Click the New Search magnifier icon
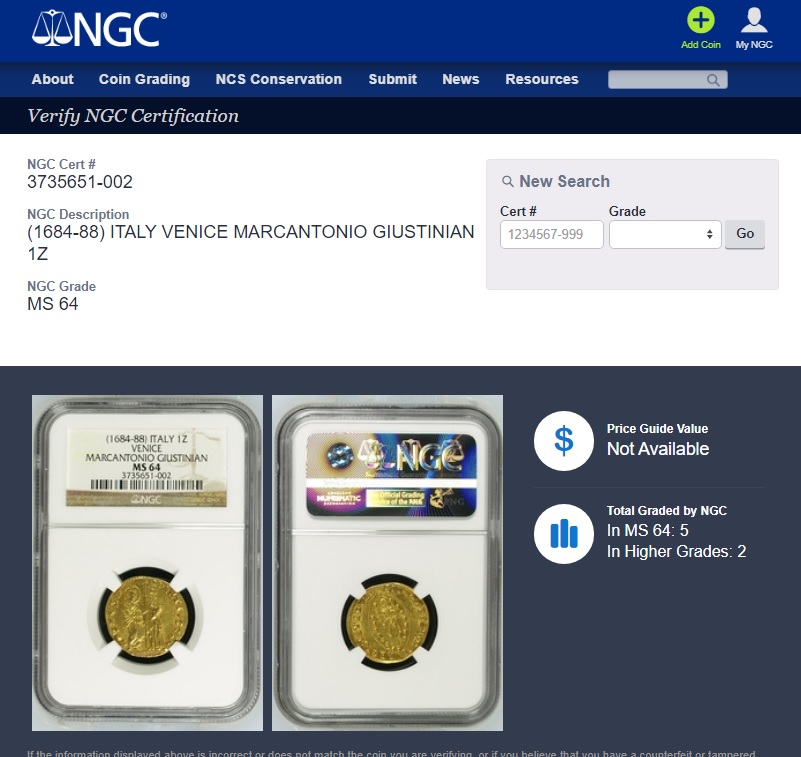This screenshot has height=757, width=801. pos(507,181)
